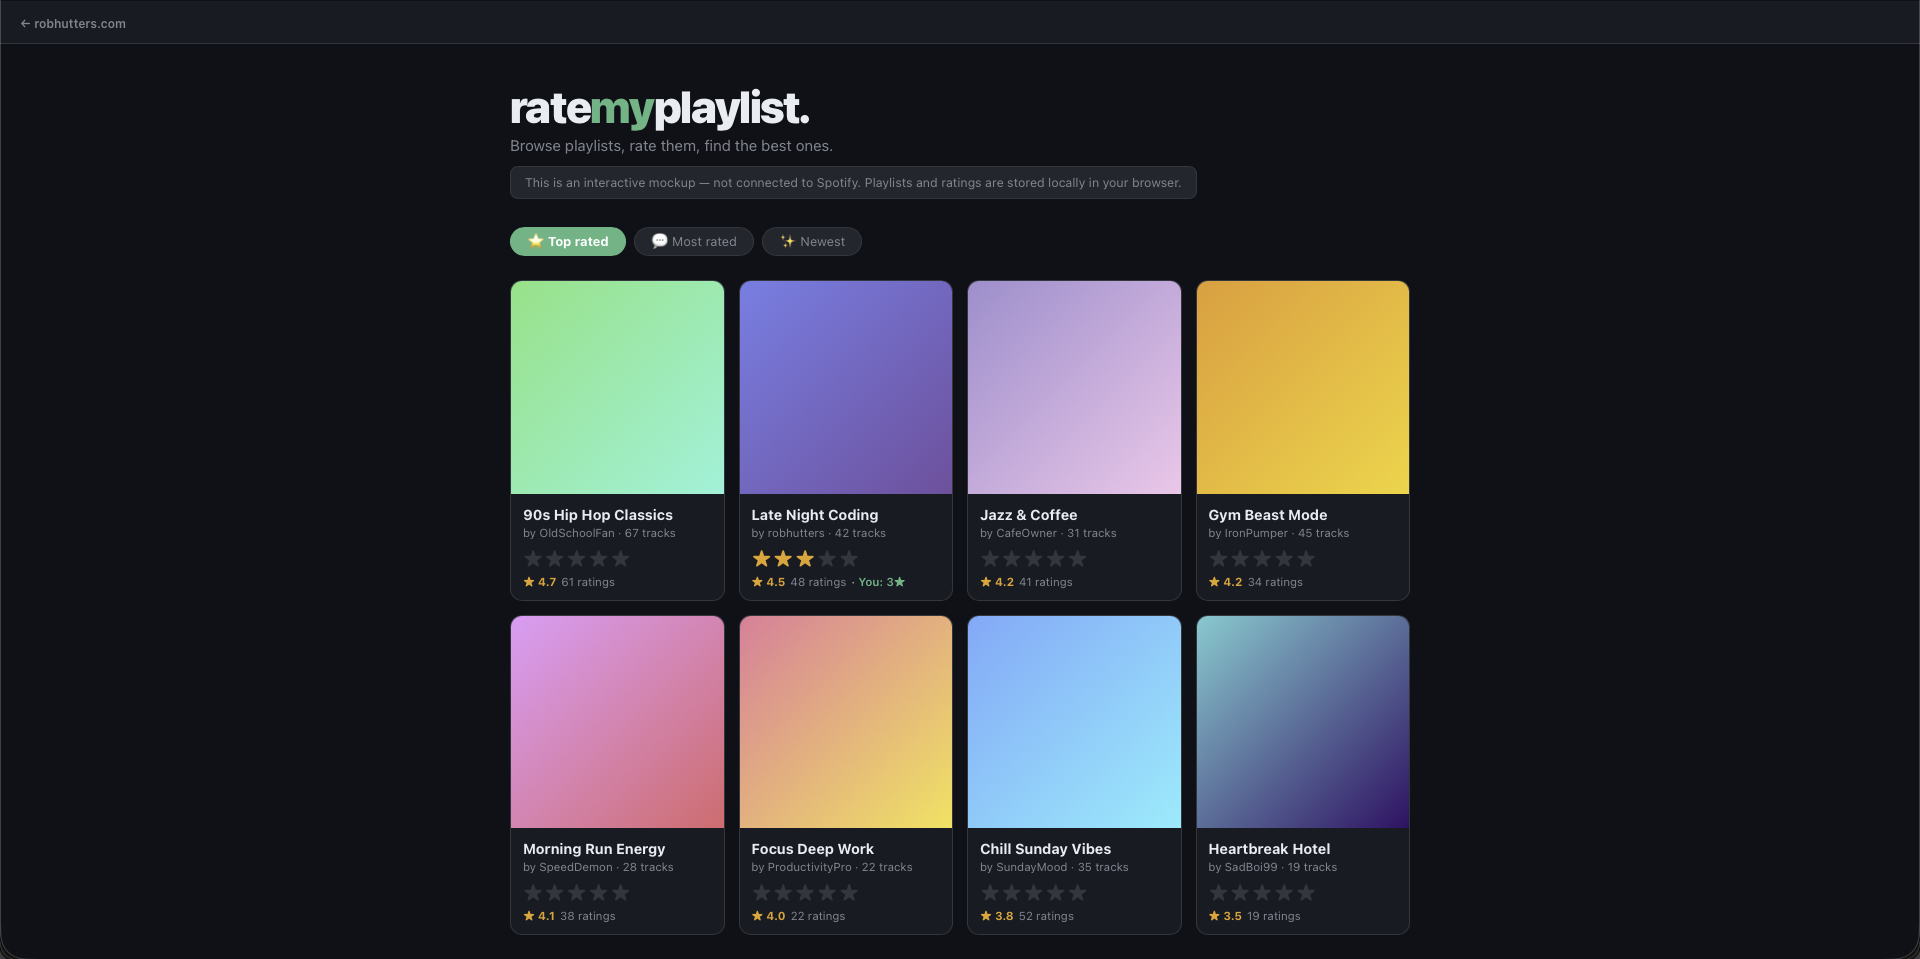Select one star for Morning Run Energy
The height and width of the screenshot is (959, 1920).
(x=533, y=893)
